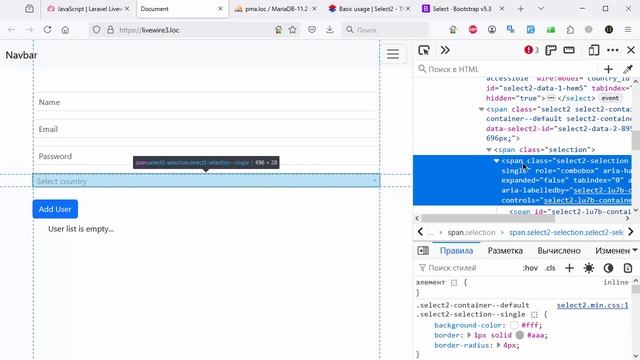Close the developer tools panel
Viewport: 640px width, 360px height.
631,50
